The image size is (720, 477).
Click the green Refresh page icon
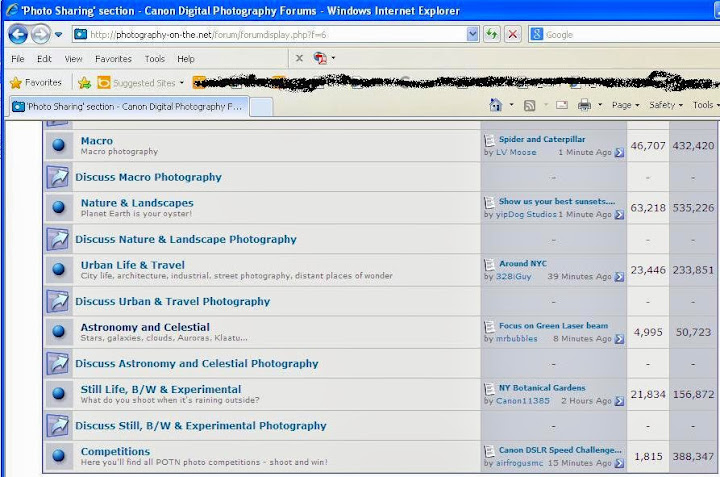[491, 34]
